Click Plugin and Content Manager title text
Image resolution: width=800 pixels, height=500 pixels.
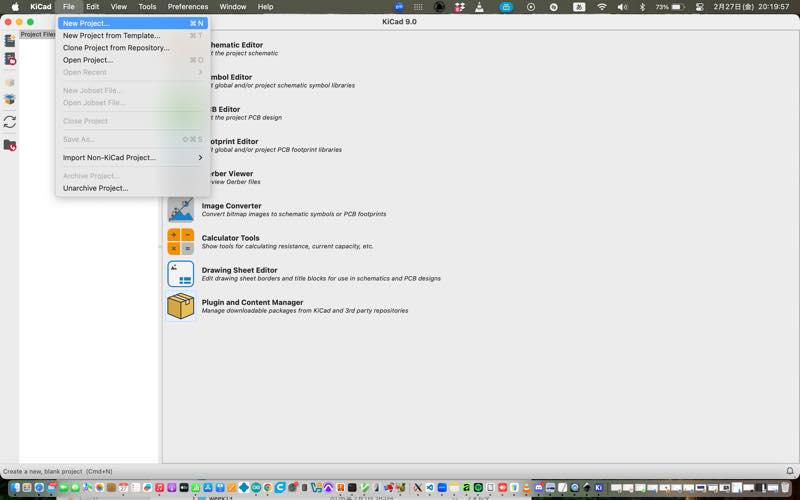click(252, 302)
